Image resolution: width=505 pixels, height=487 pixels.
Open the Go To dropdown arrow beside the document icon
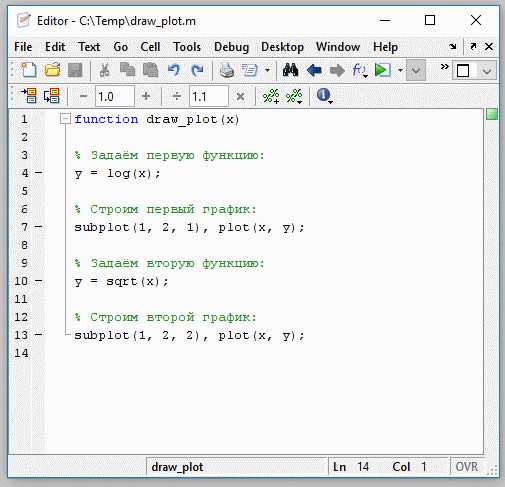267,70
